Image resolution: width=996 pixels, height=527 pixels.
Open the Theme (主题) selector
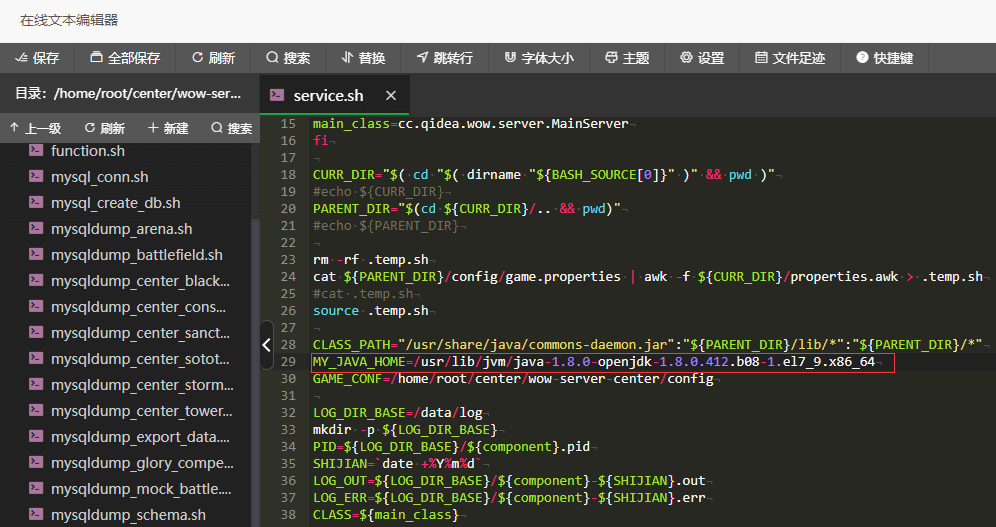coord(627,58)
